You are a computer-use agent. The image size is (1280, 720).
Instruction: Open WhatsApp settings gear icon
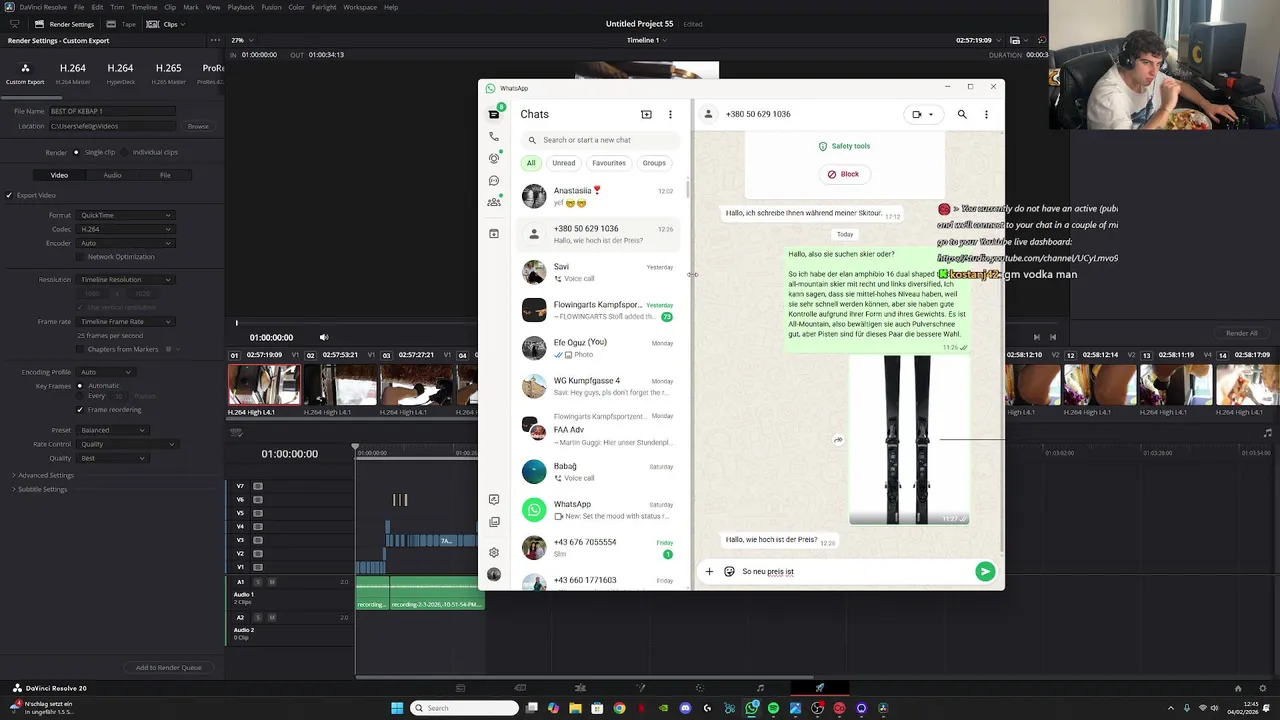[x=493, y=552]
